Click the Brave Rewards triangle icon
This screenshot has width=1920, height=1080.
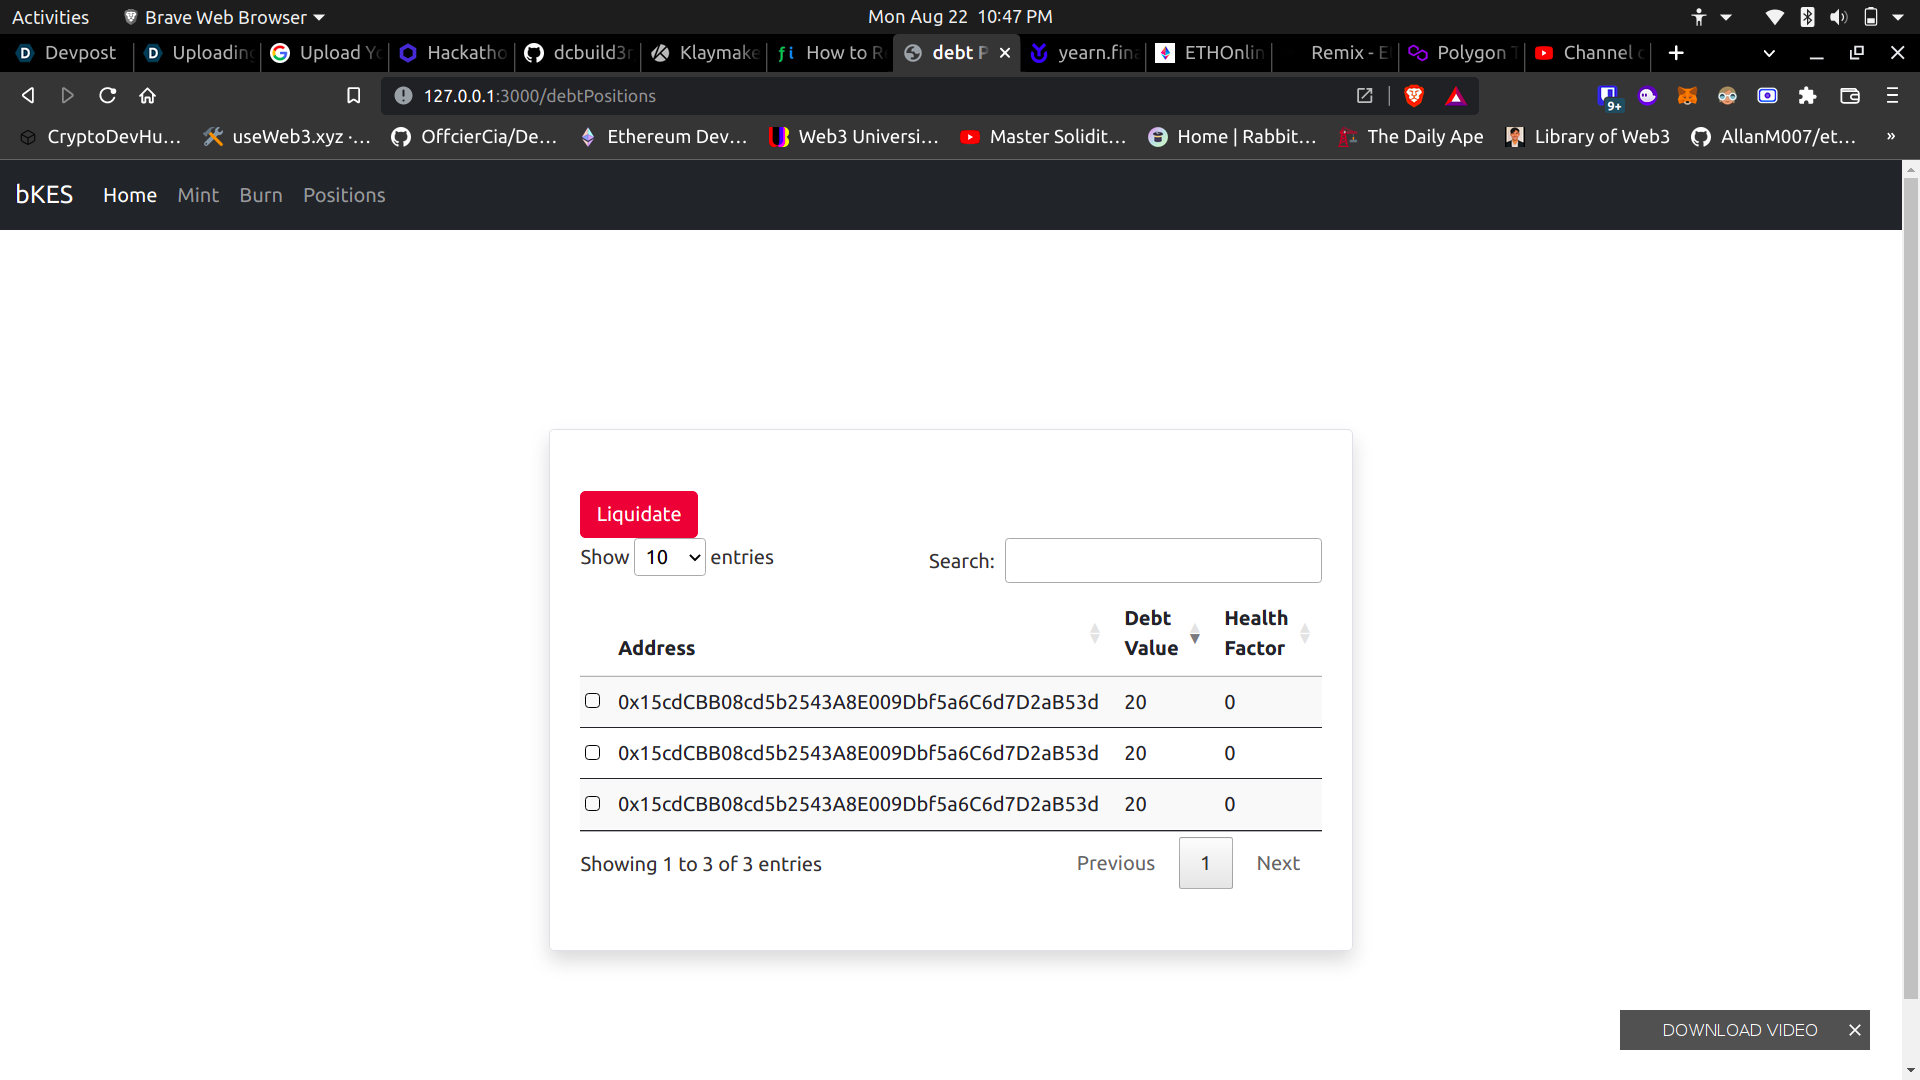pos(1456,96)
